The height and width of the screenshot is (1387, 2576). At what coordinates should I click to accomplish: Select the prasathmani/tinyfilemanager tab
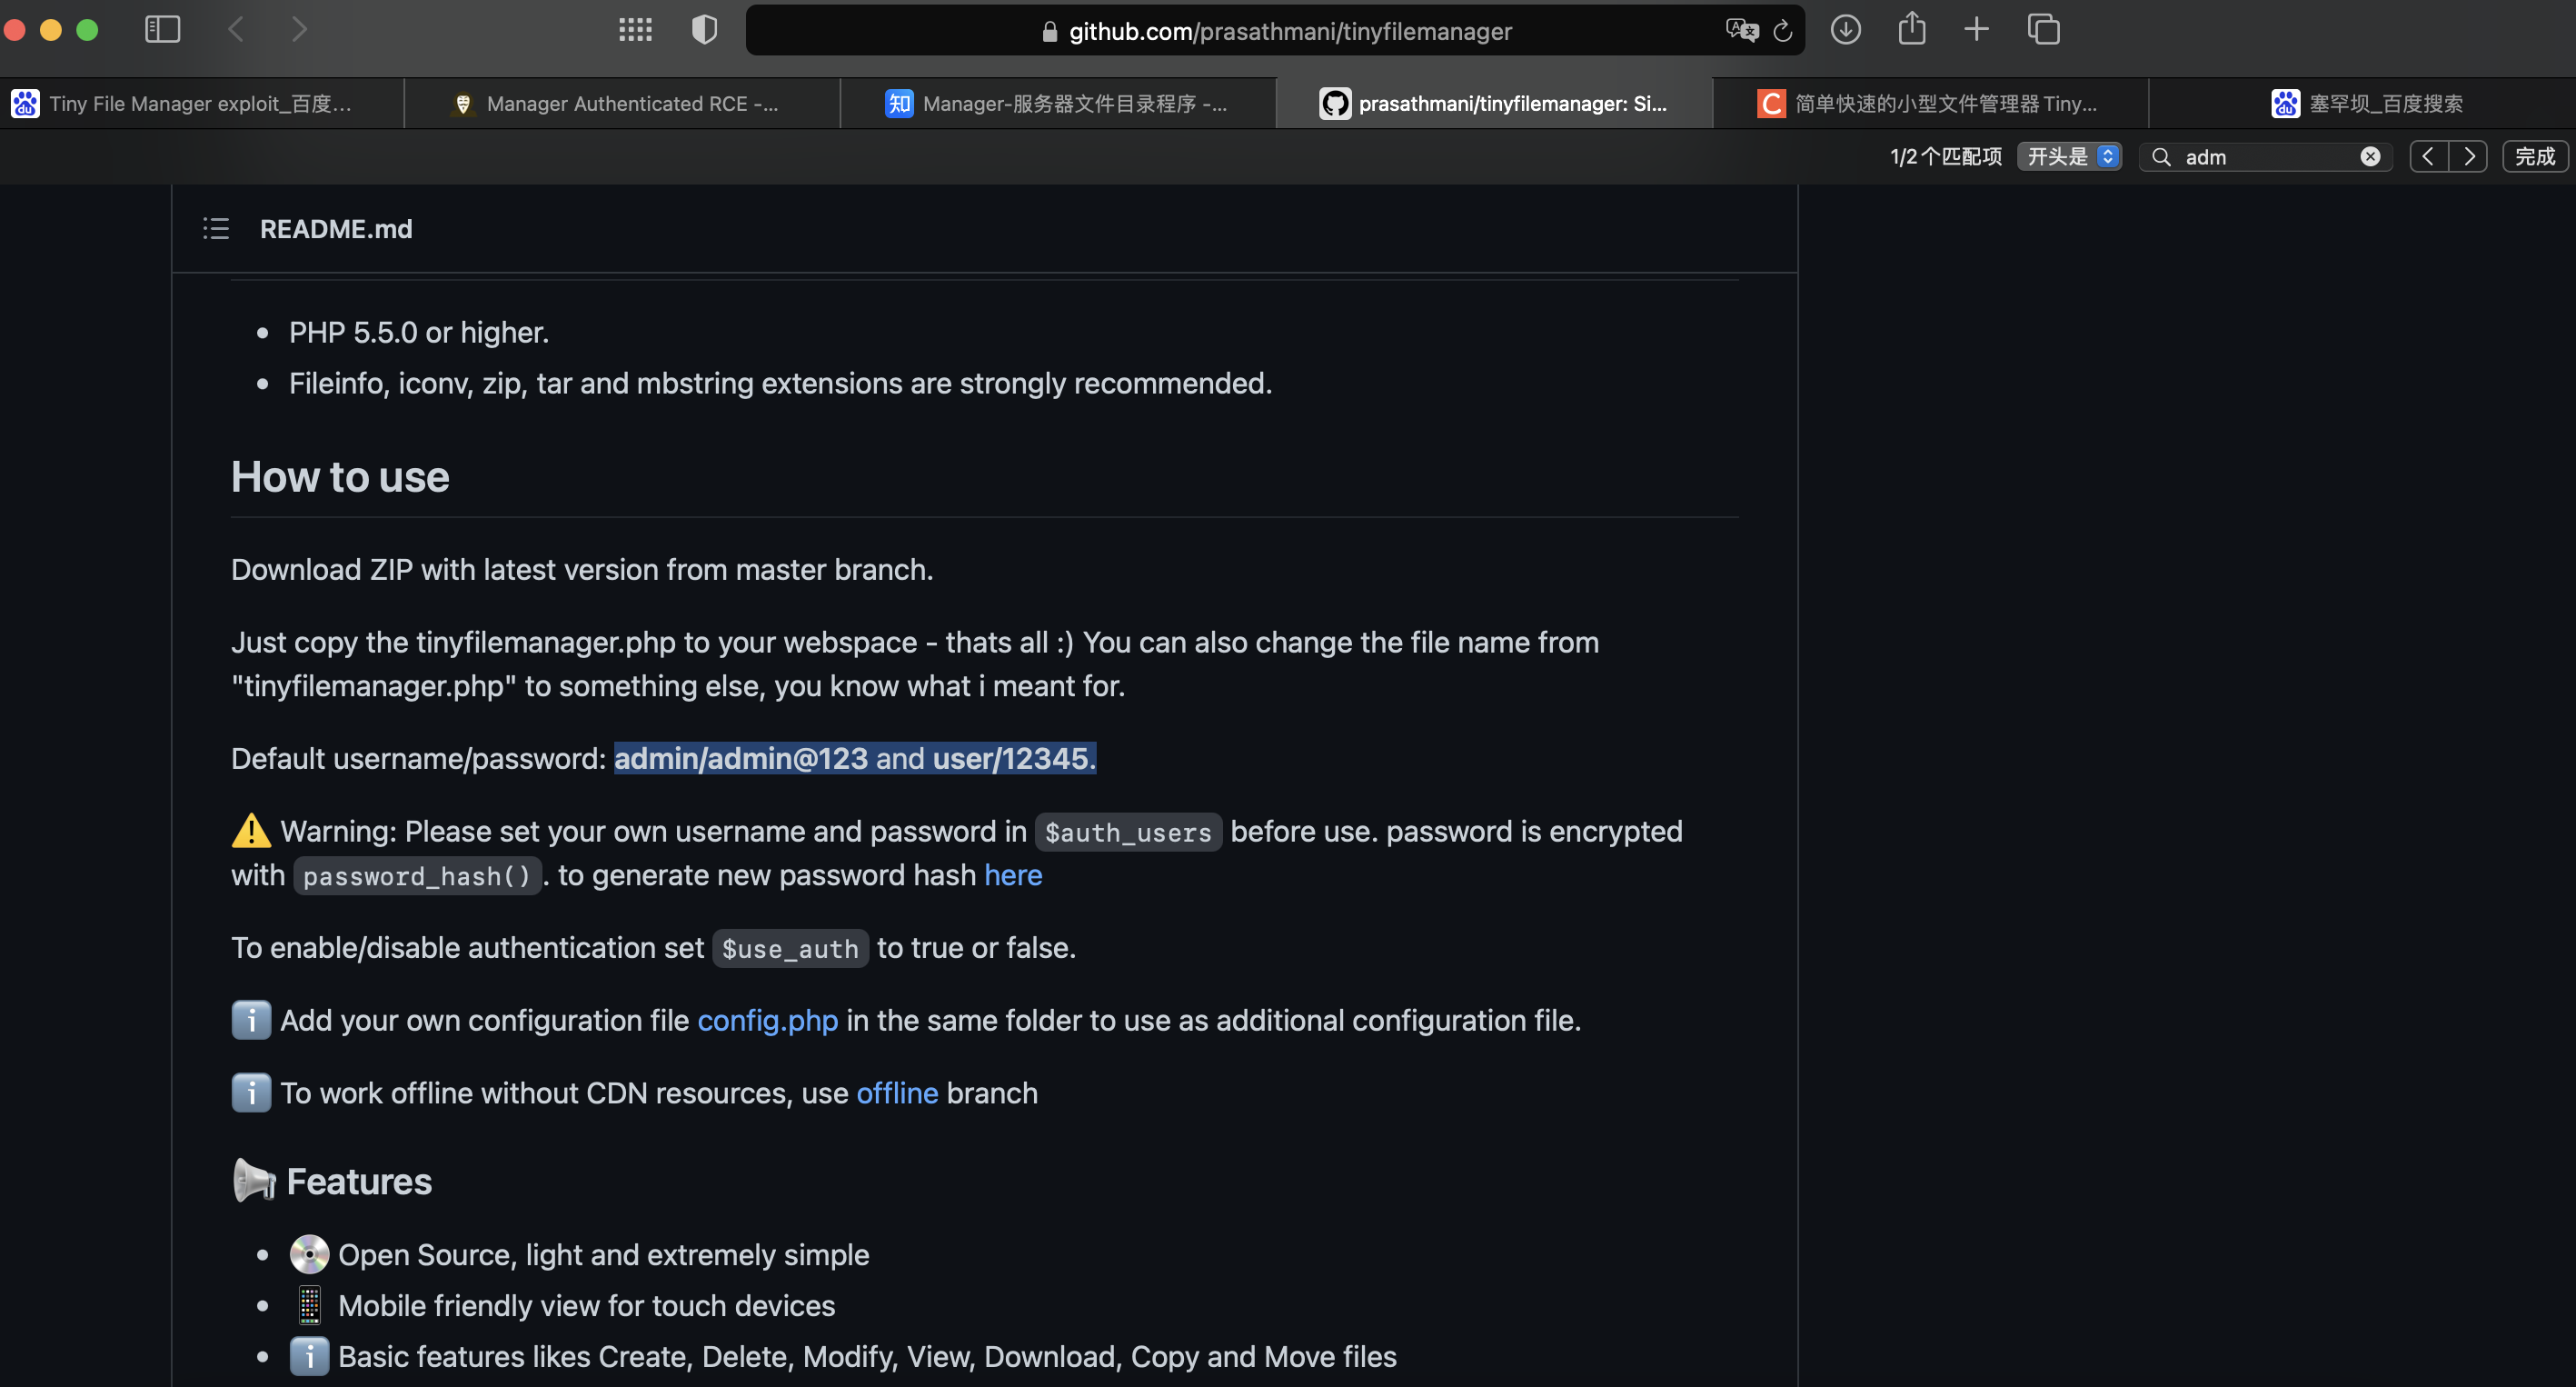click(x=1494, y=103)
